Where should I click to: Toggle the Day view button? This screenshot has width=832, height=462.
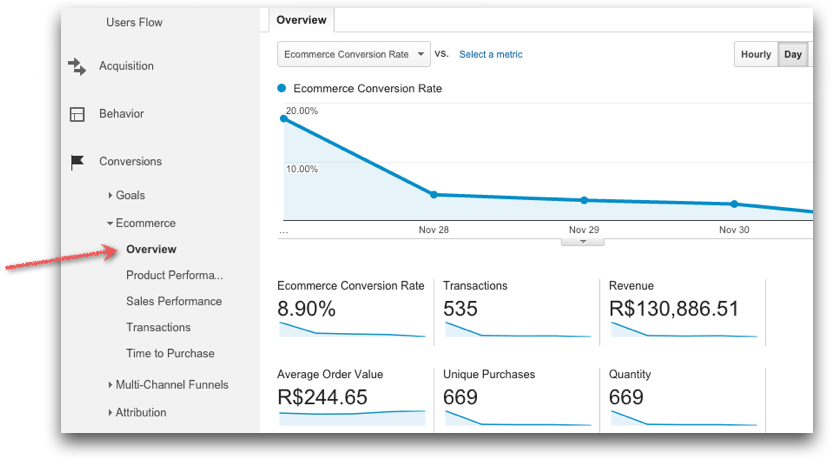coord(793,54)
